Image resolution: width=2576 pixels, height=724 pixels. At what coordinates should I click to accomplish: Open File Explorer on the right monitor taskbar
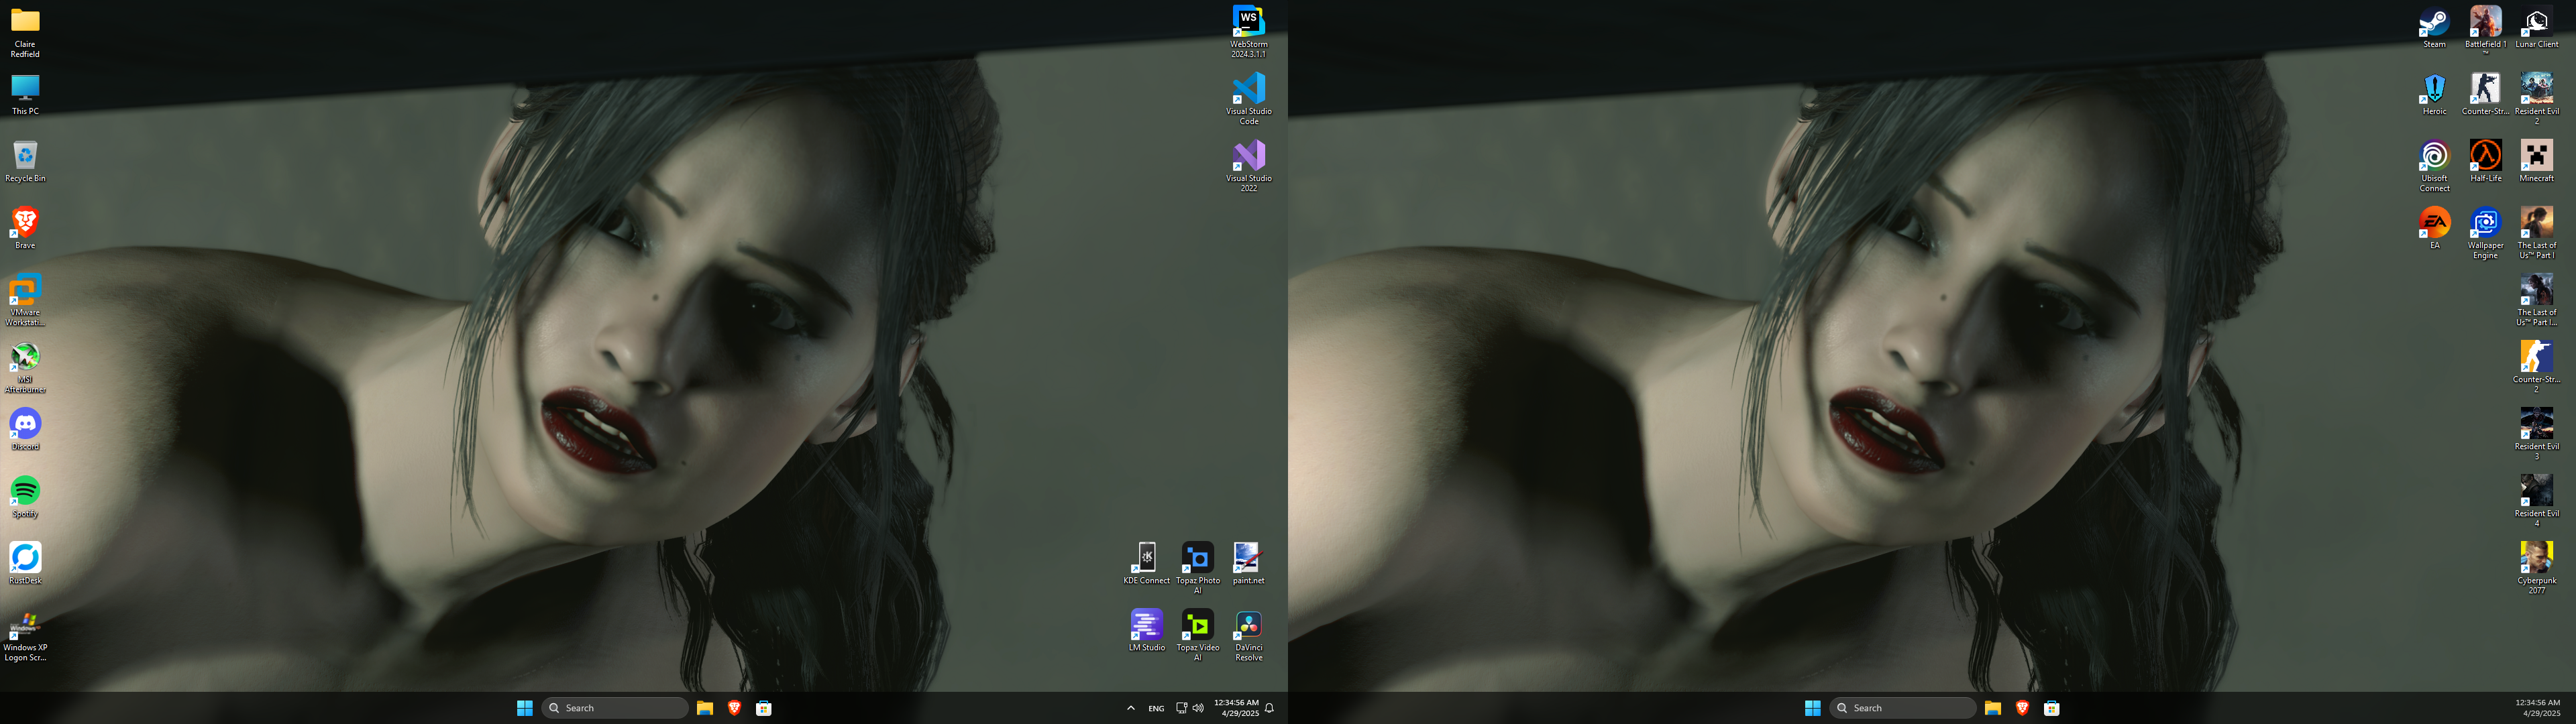click(1993, 708)
